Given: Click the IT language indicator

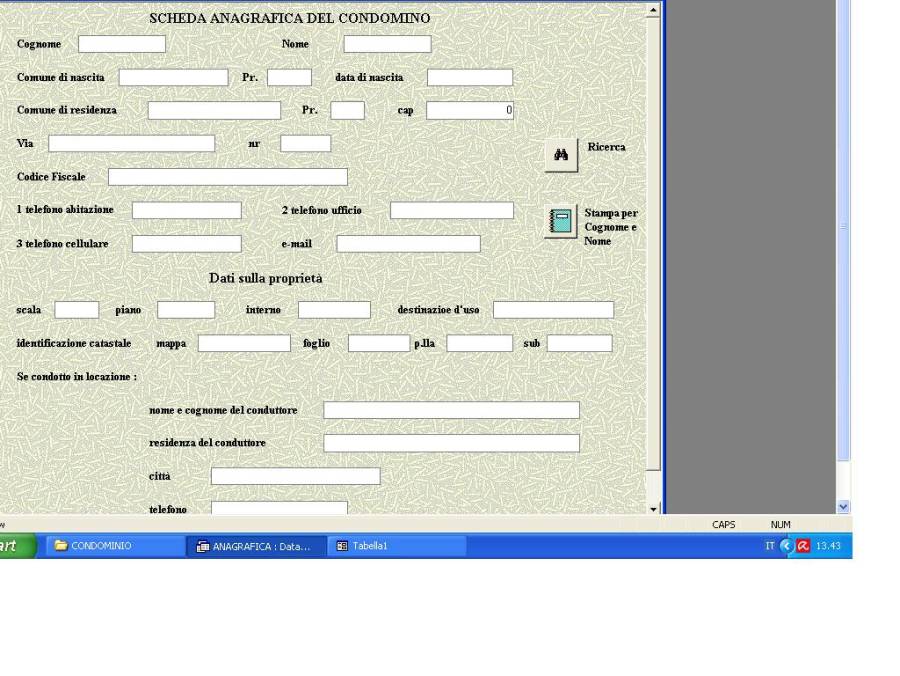Looking at the screenshot, I should (770, 546).
